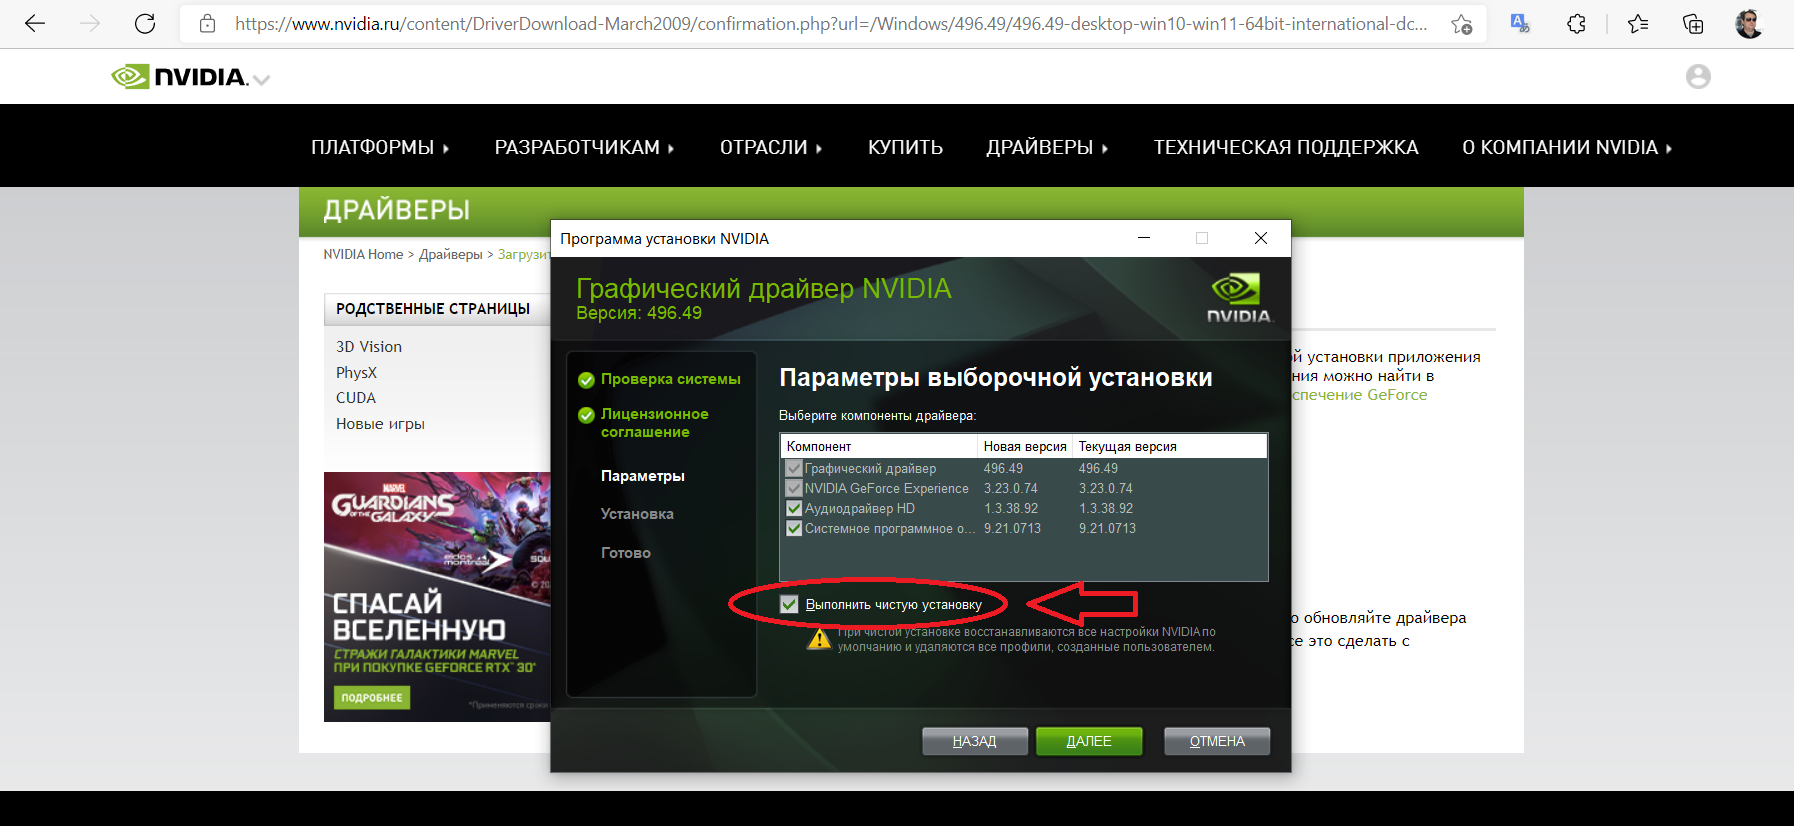Select the Готово installer step

click(x=626, y=553)
